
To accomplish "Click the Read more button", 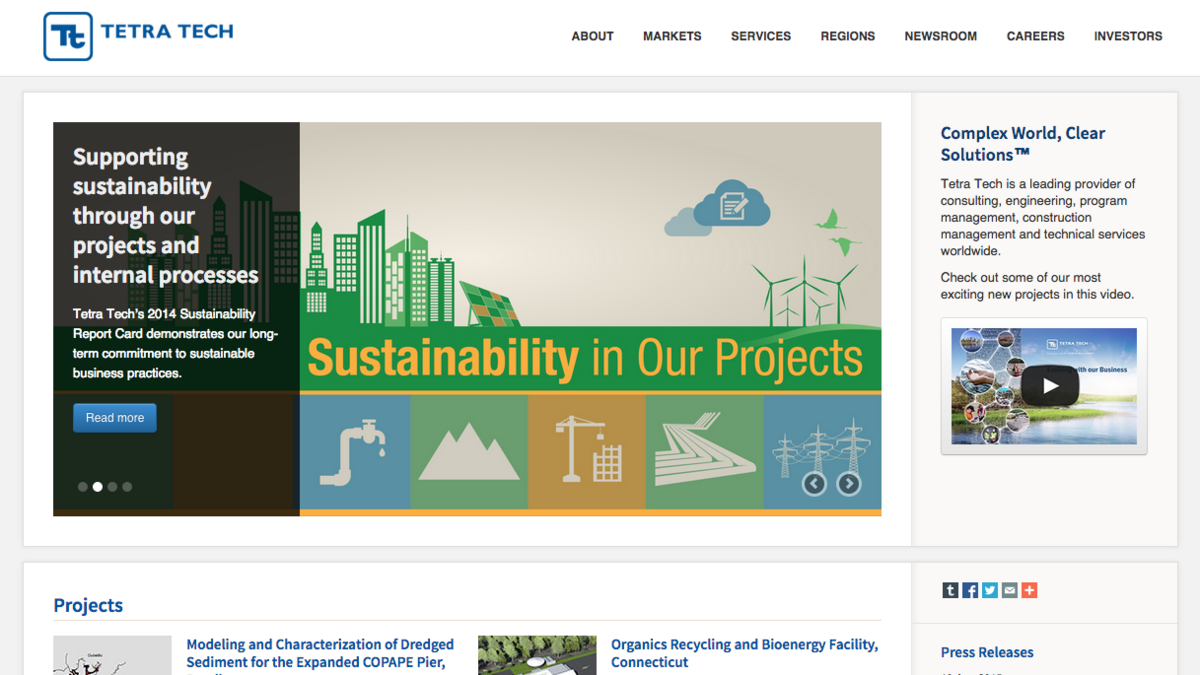I will [x=115, y=418].
